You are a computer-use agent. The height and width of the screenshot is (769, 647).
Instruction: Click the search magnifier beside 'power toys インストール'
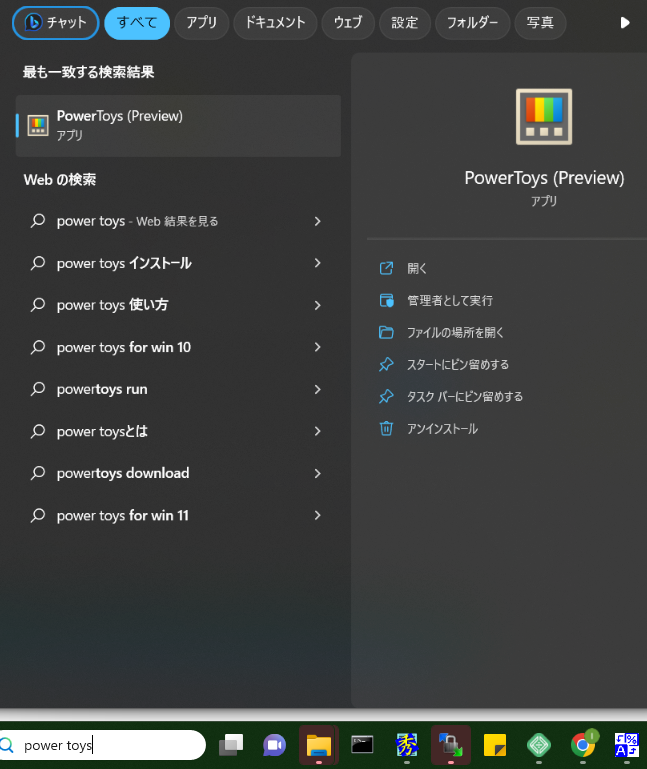(38, 263)
